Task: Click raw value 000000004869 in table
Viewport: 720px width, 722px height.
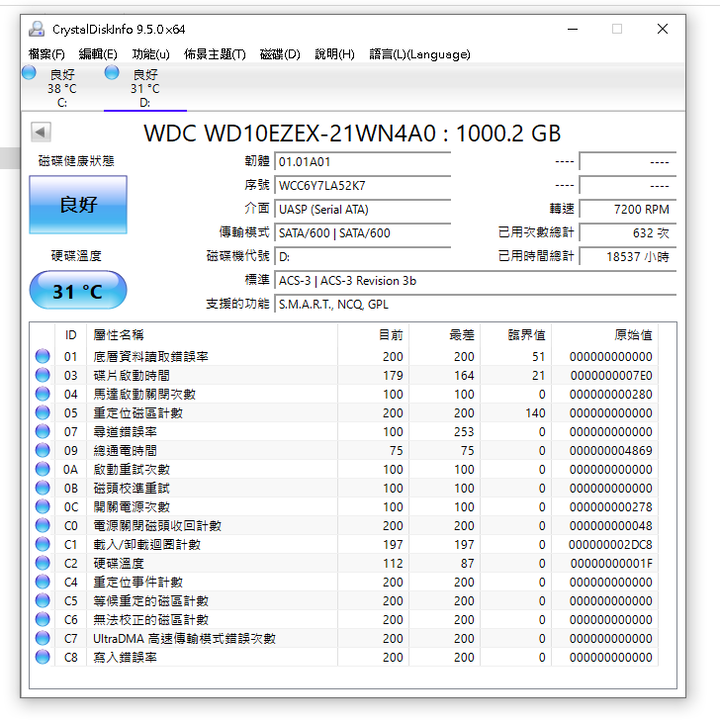Action: point(611,450)
